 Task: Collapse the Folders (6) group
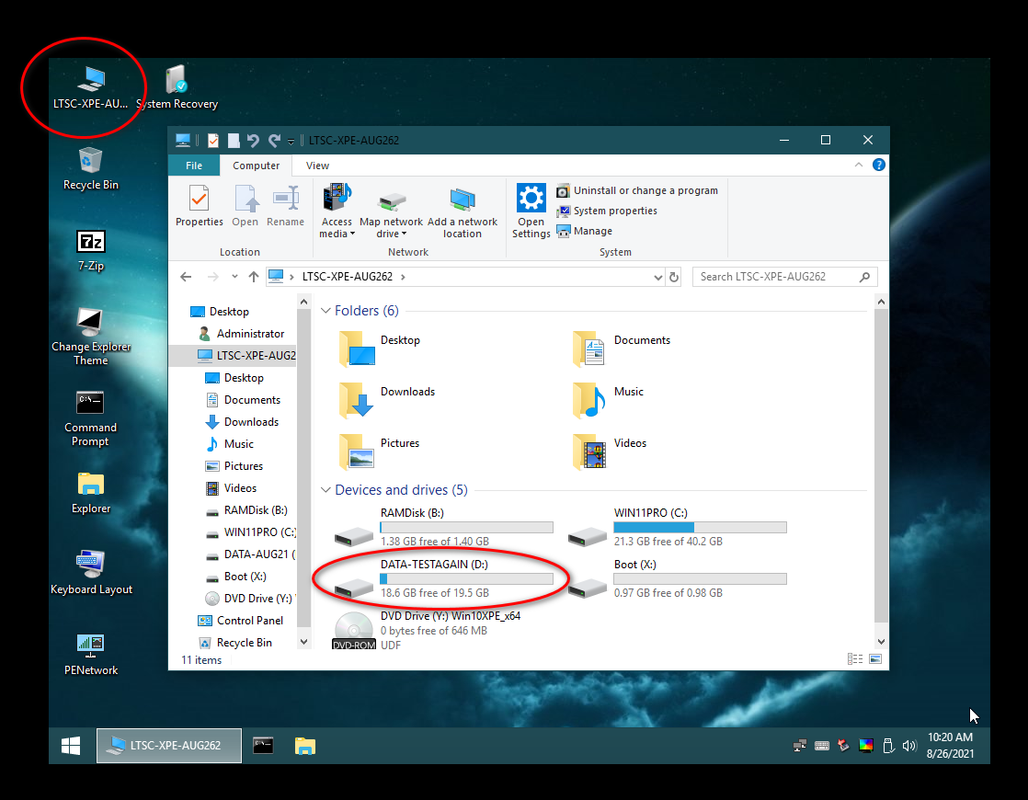point(325,310)
